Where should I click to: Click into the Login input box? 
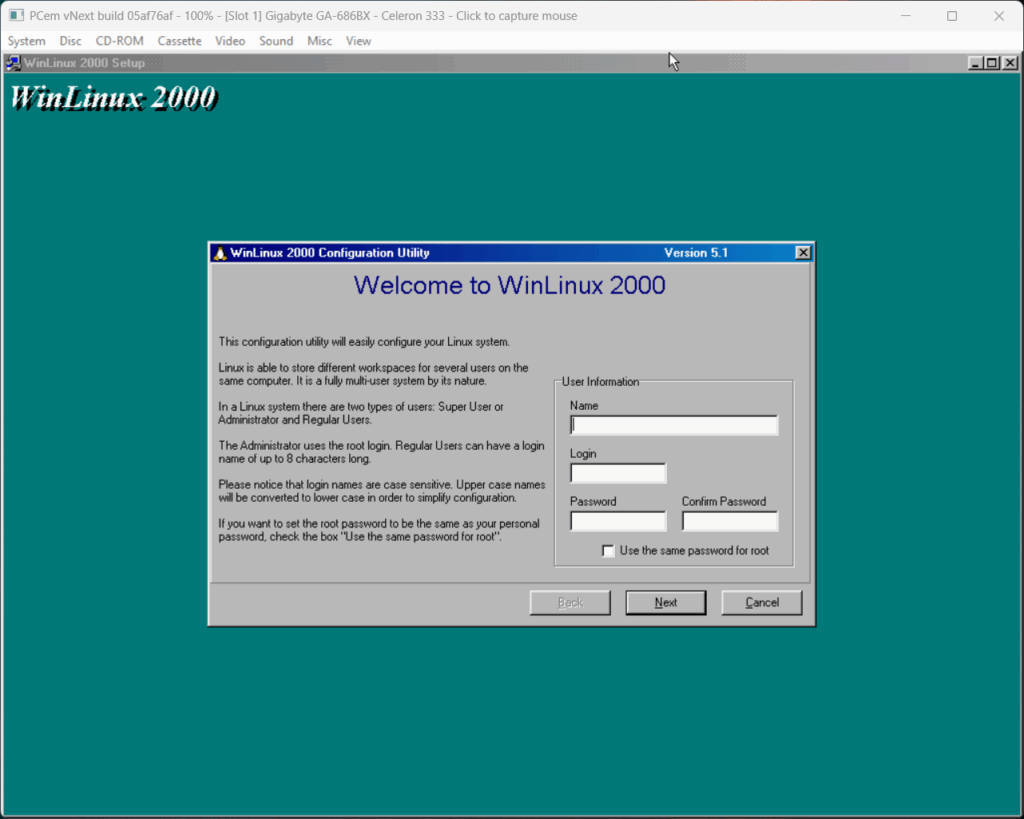click(617, 473)
